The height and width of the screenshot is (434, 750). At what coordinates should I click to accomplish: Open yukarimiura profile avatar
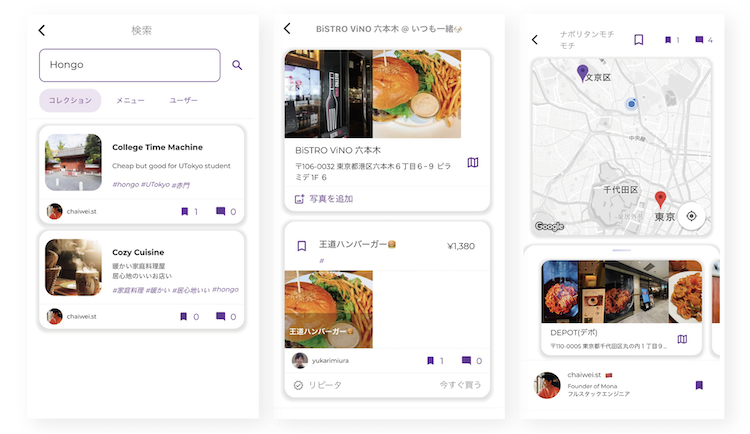pos(300,360)
